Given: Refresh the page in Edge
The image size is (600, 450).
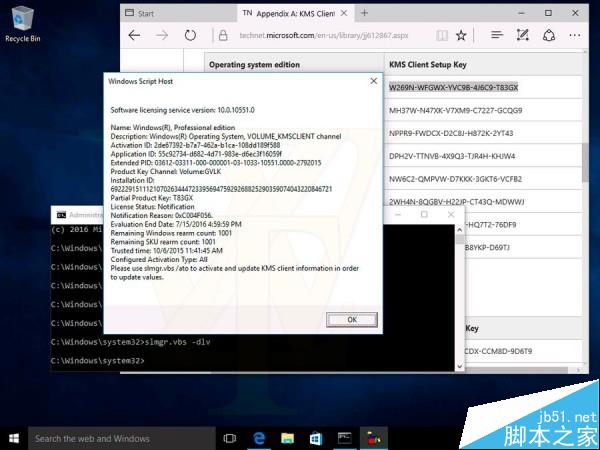Looking at the screenshot, I should coord(190,35).
